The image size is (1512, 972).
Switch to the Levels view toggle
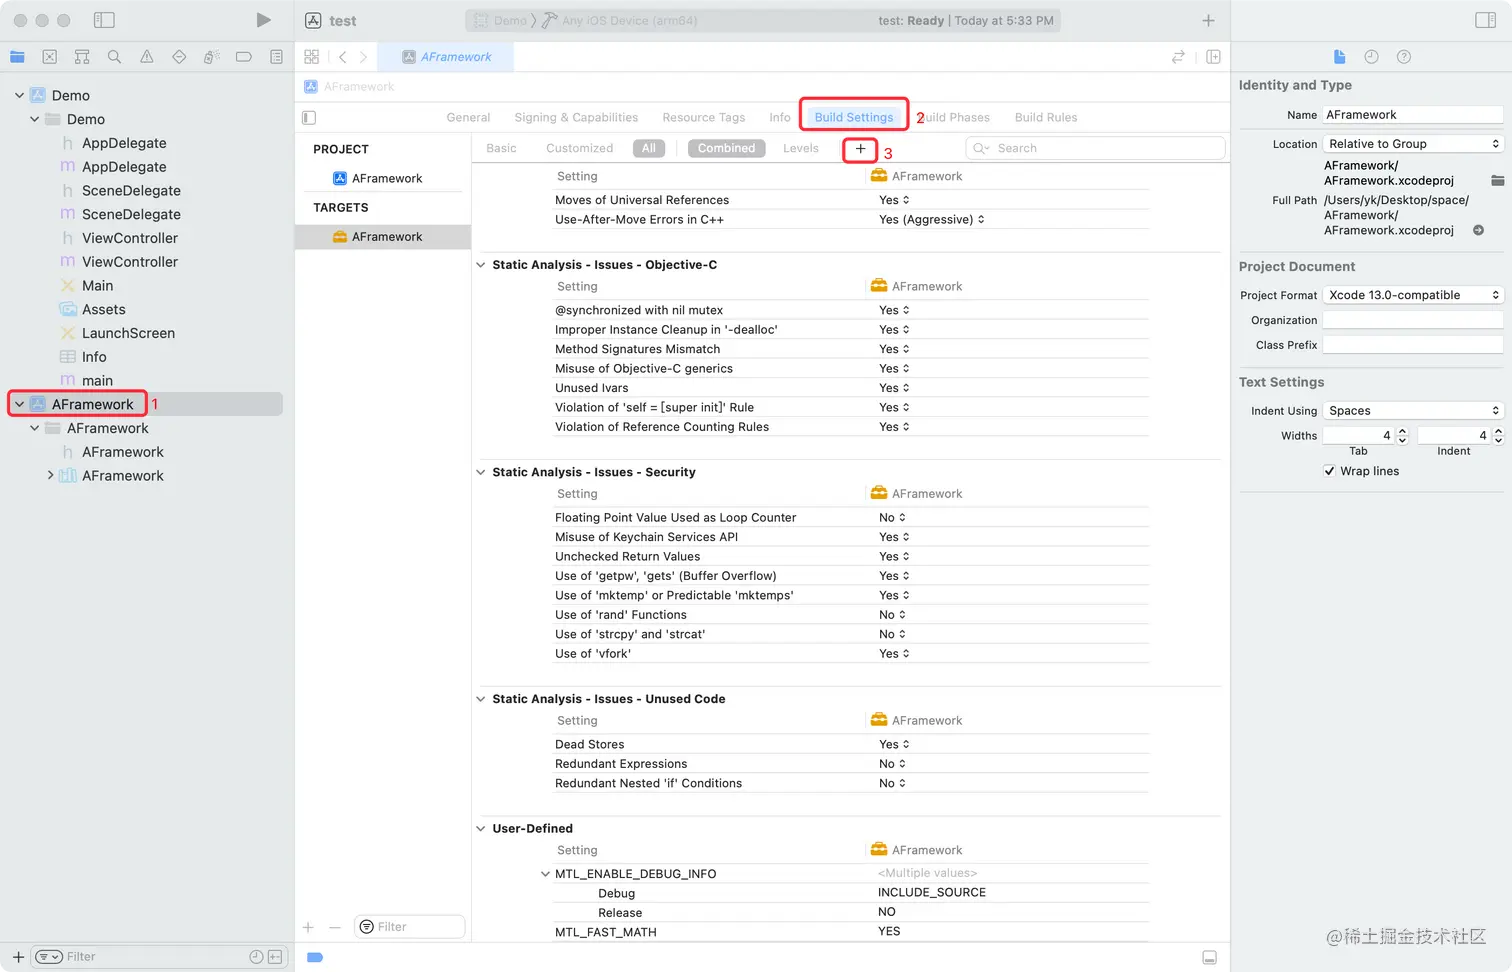tap(800, 148)
